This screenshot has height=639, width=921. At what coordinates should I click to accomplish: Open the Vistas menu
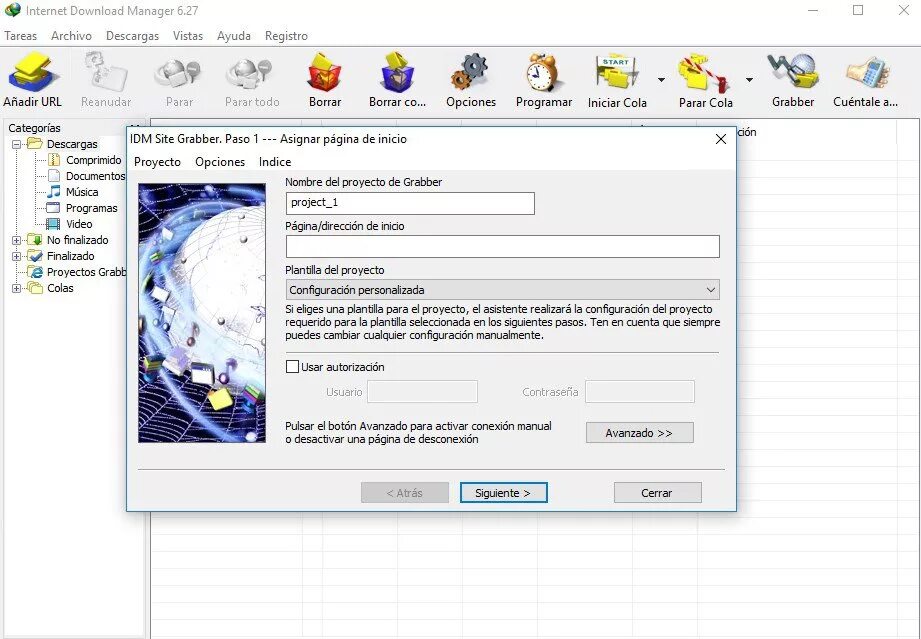pyautogui.click(x=188, y=36)
